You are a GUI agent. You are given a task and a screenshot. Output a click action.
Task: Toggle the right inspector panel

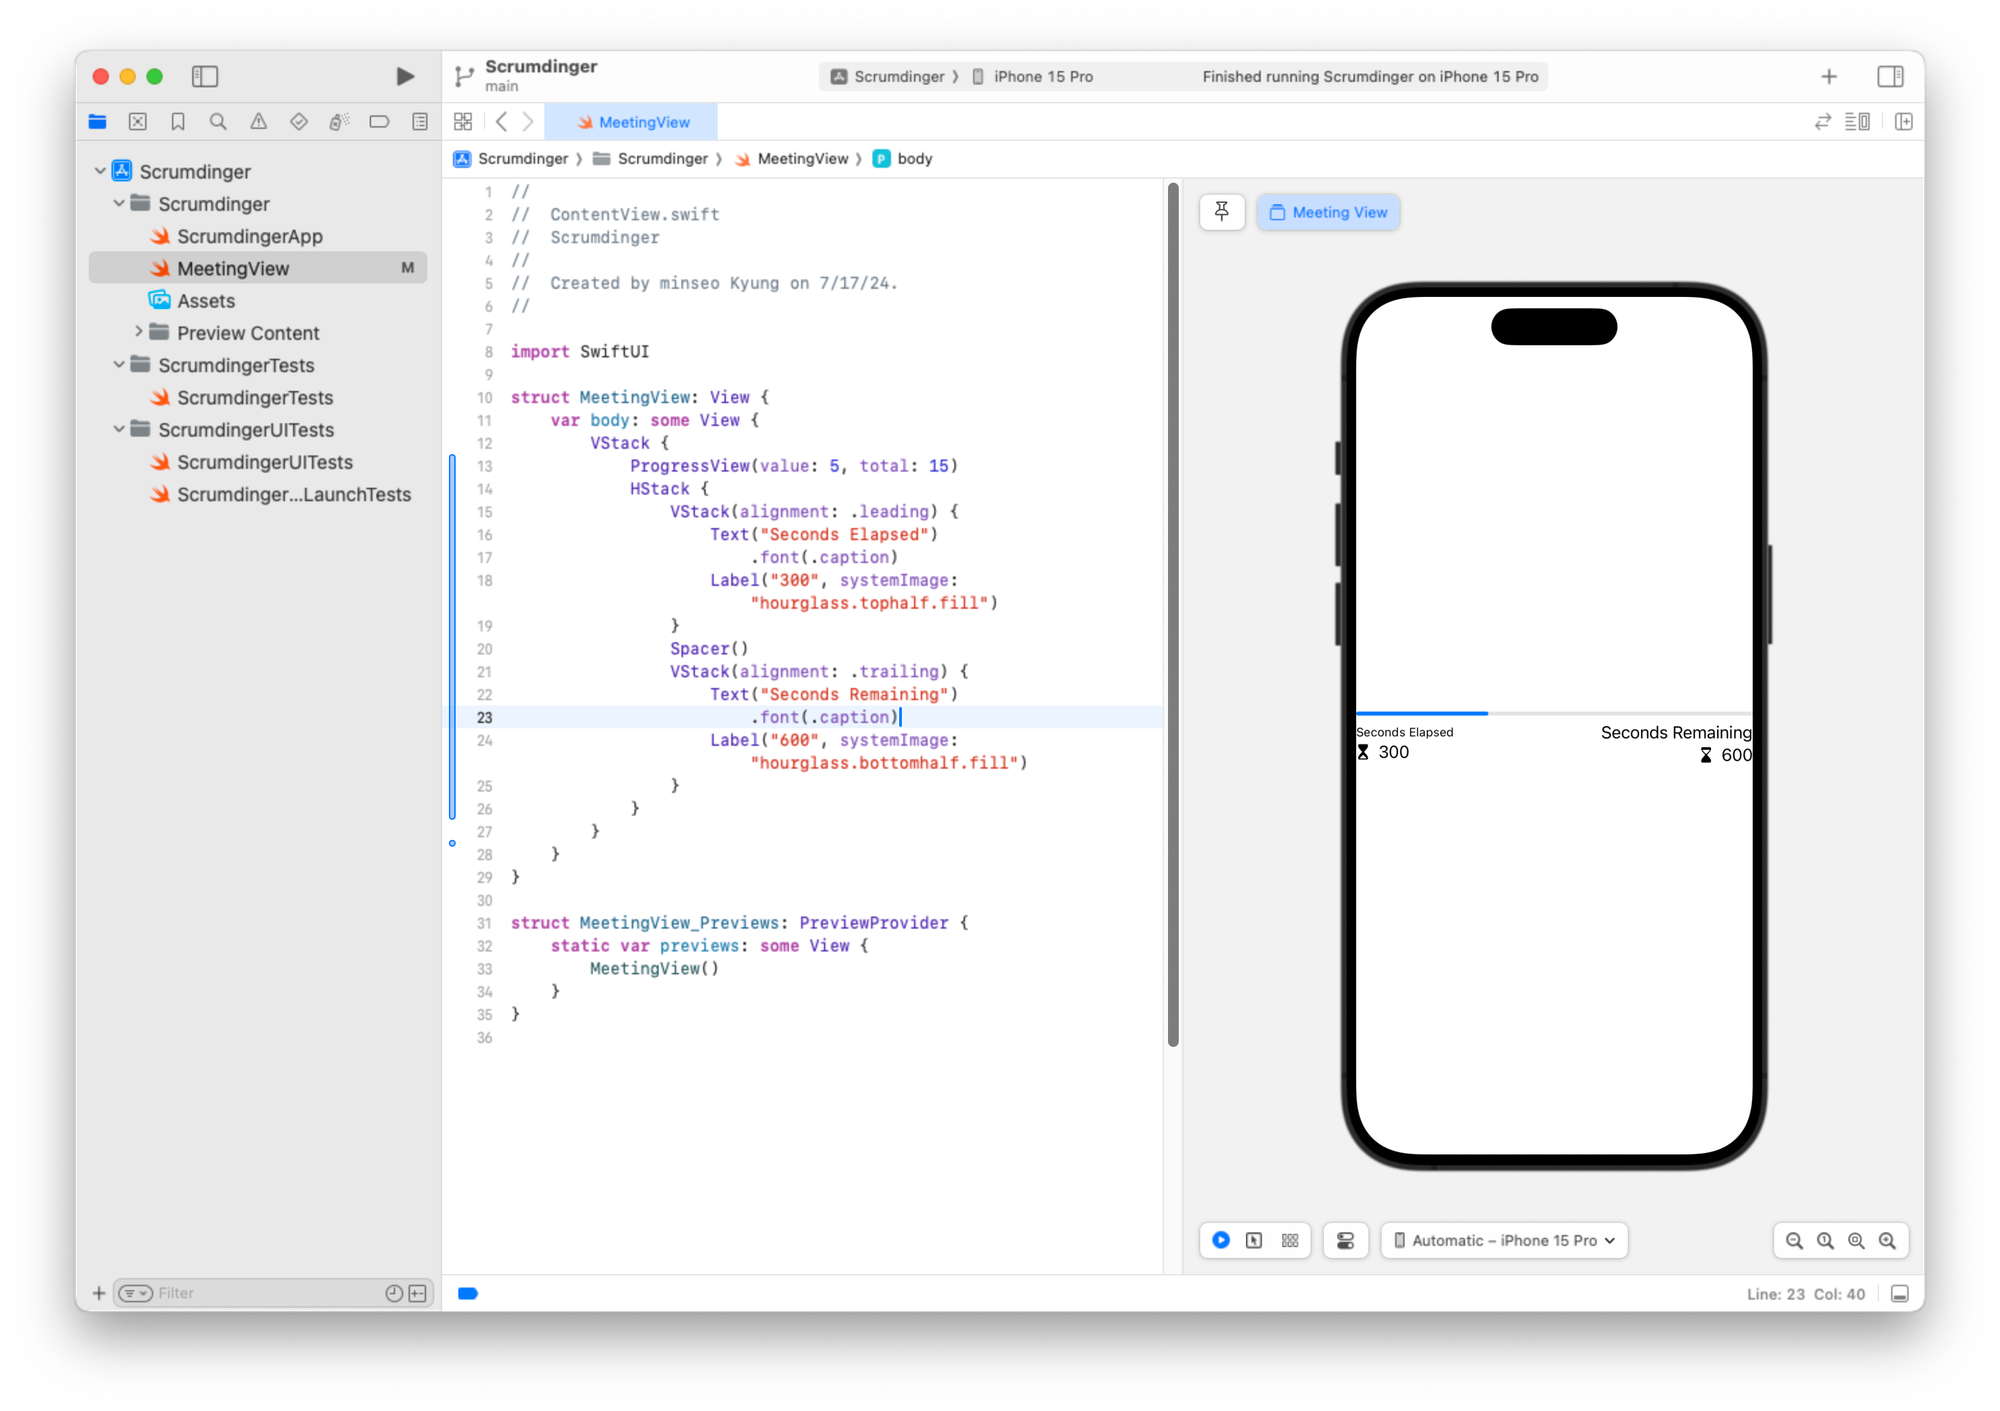point(1890,76)
